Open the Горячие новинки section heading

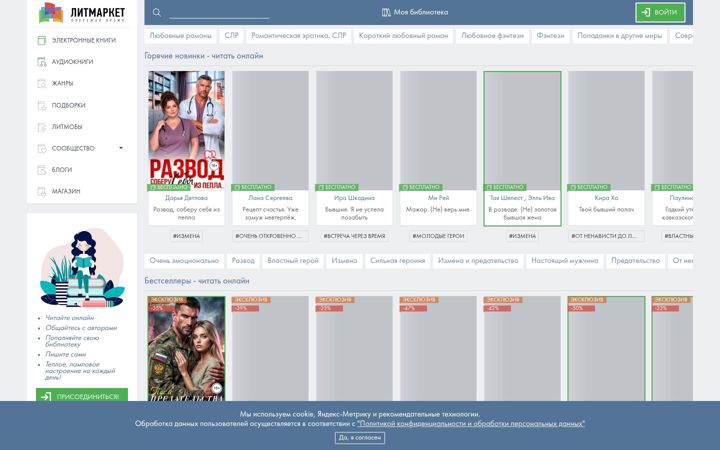204,56
